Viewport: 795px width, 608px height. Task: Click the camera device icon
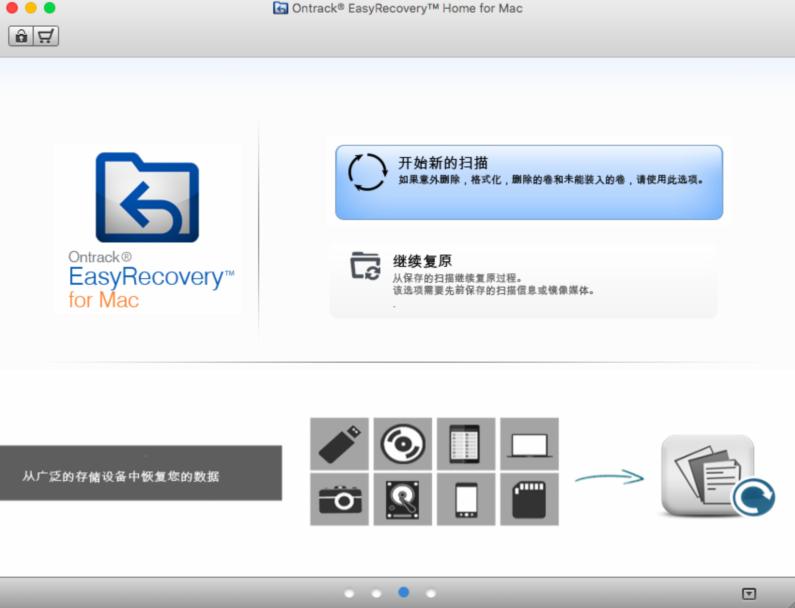339,499
